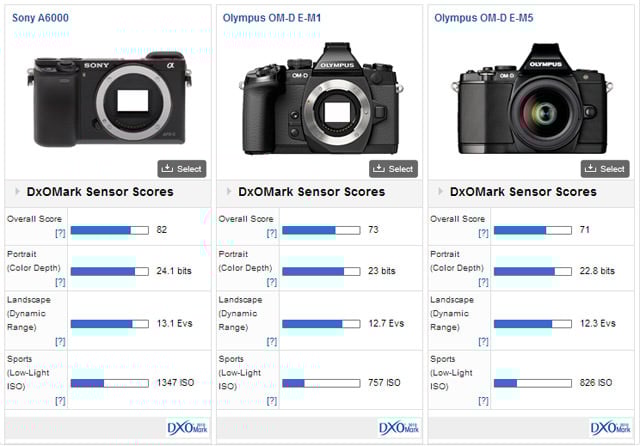Open Portrait Color Depth help [?] for Olympus E-M5
This screenshot has width=640, height=446.
[x=483, y=282]
